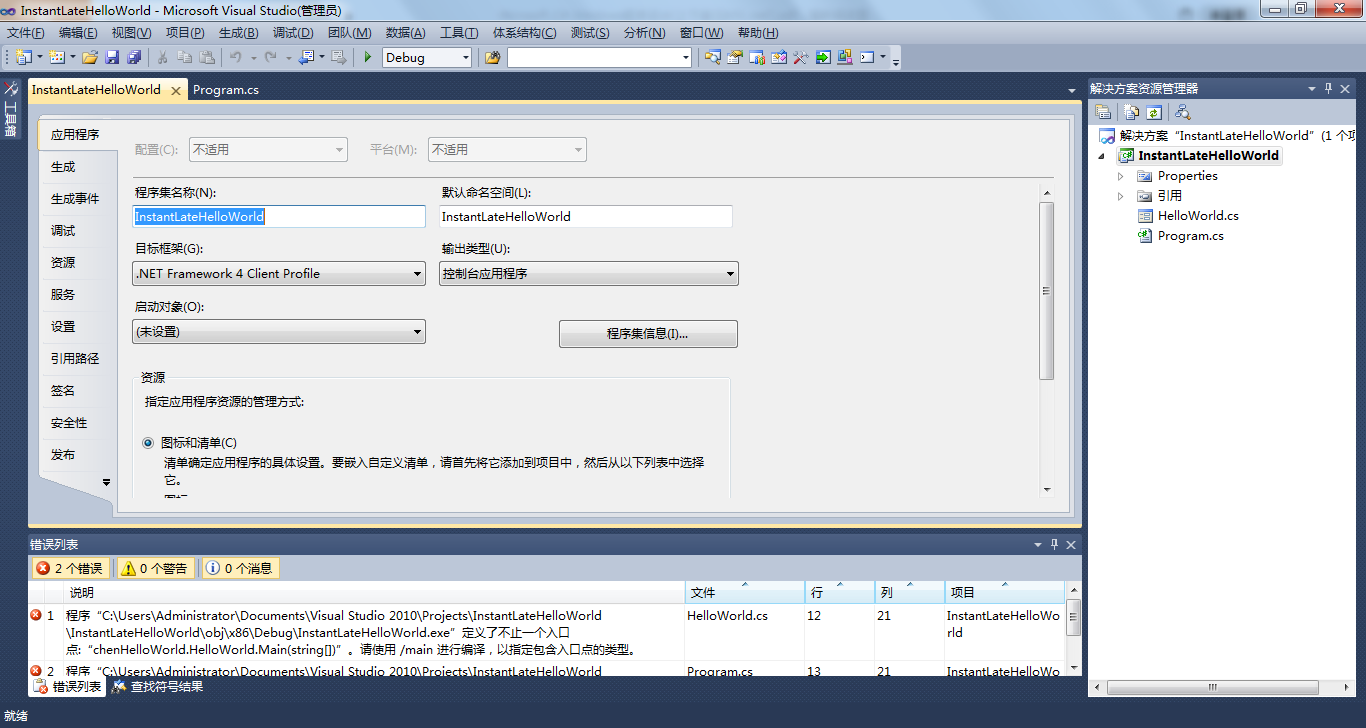
Task: Click the Solution Explorer horizontal scrollbar thumb
Action: pyautogui.click(x=1214, y=688)
